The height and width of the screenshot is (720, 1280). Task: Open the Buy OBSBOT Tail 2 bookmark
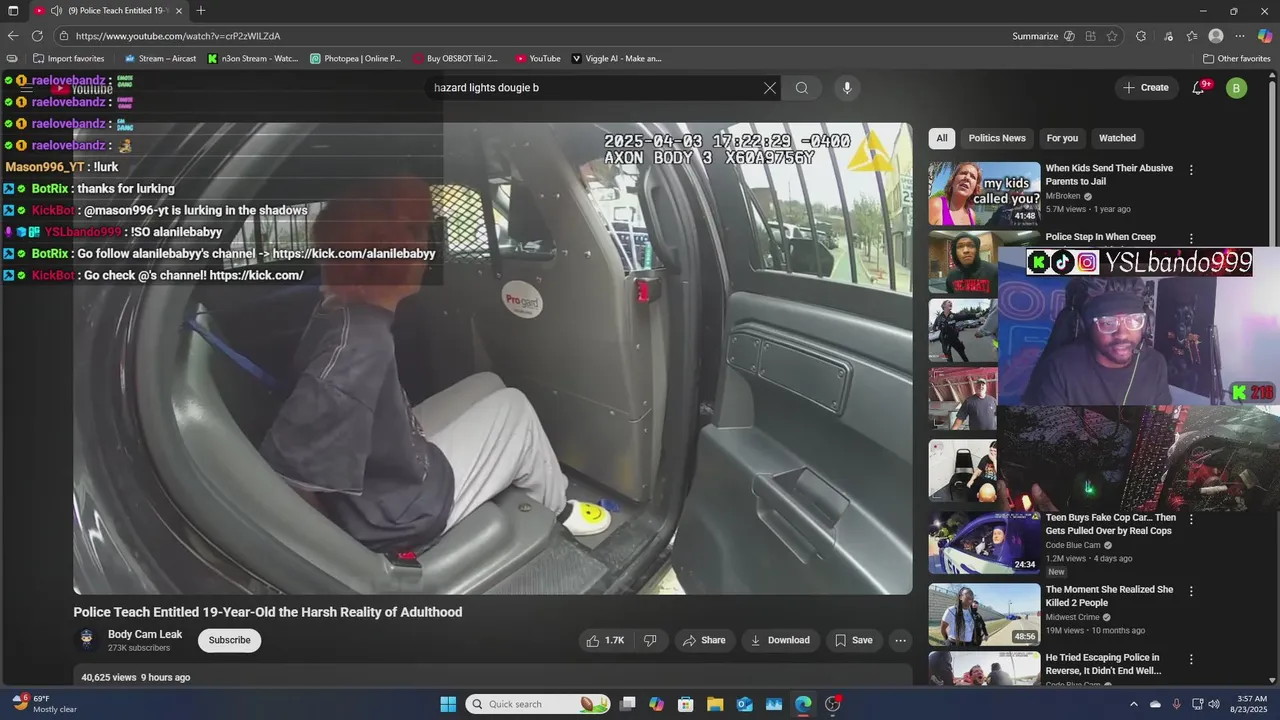(456, 59)
